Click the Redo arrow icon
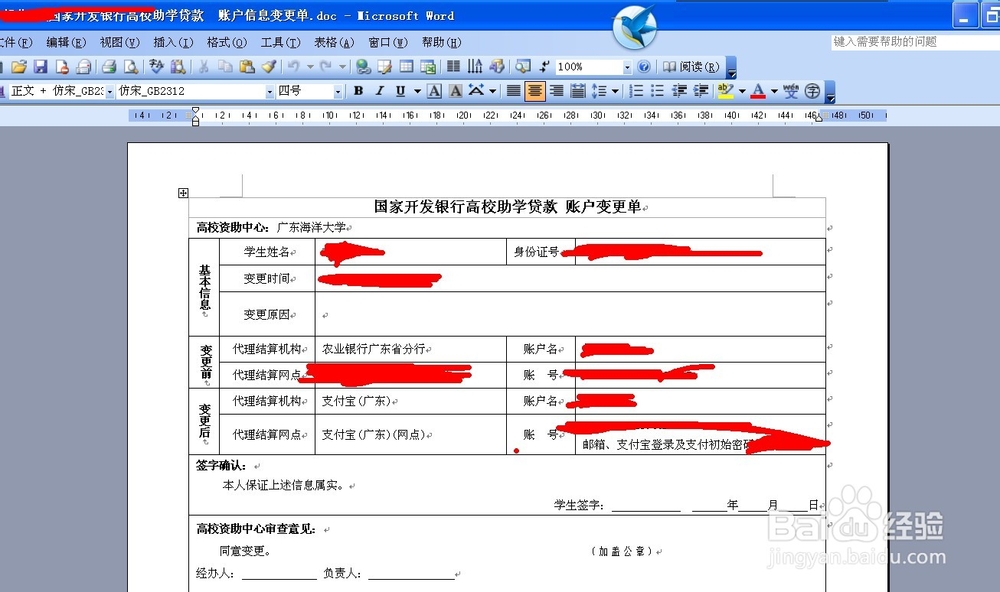Image resolution: width=1000 pixels, height=592 pixels. [x=326, y=66]
